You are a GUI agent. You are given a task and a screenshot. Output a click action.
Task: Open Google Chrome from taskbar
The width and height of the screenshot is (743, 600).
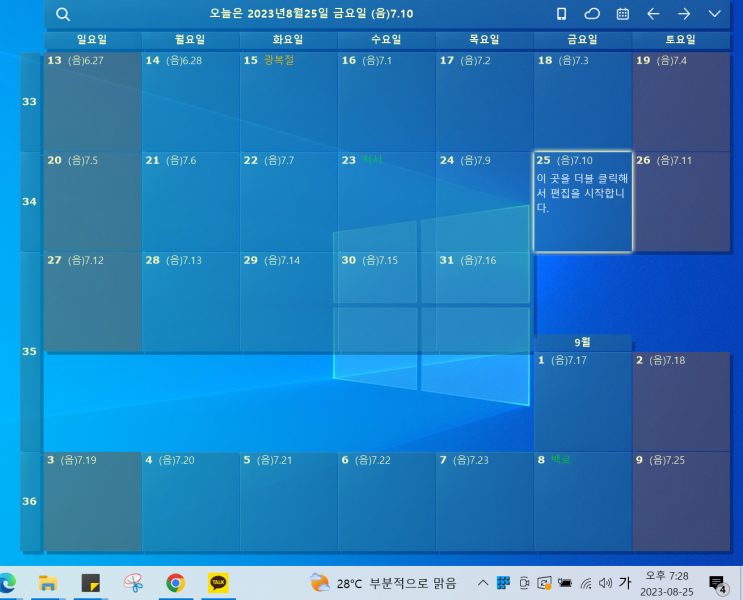175,583
